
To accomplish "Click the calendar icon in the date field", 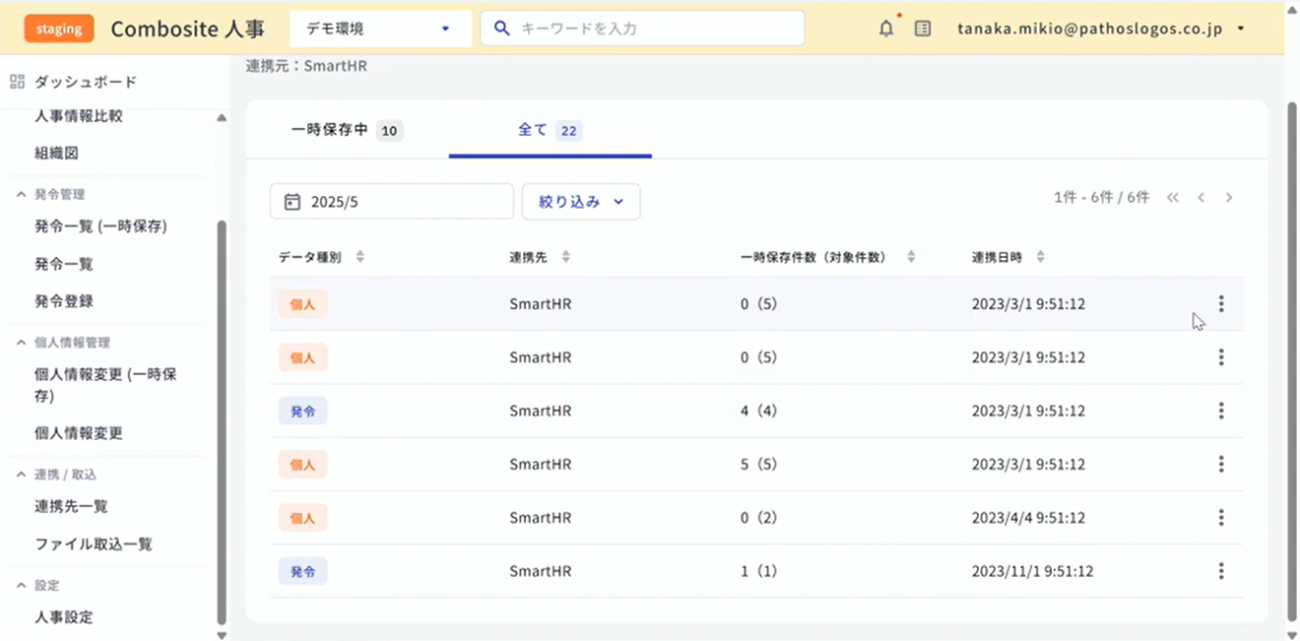I will [292, 201].
